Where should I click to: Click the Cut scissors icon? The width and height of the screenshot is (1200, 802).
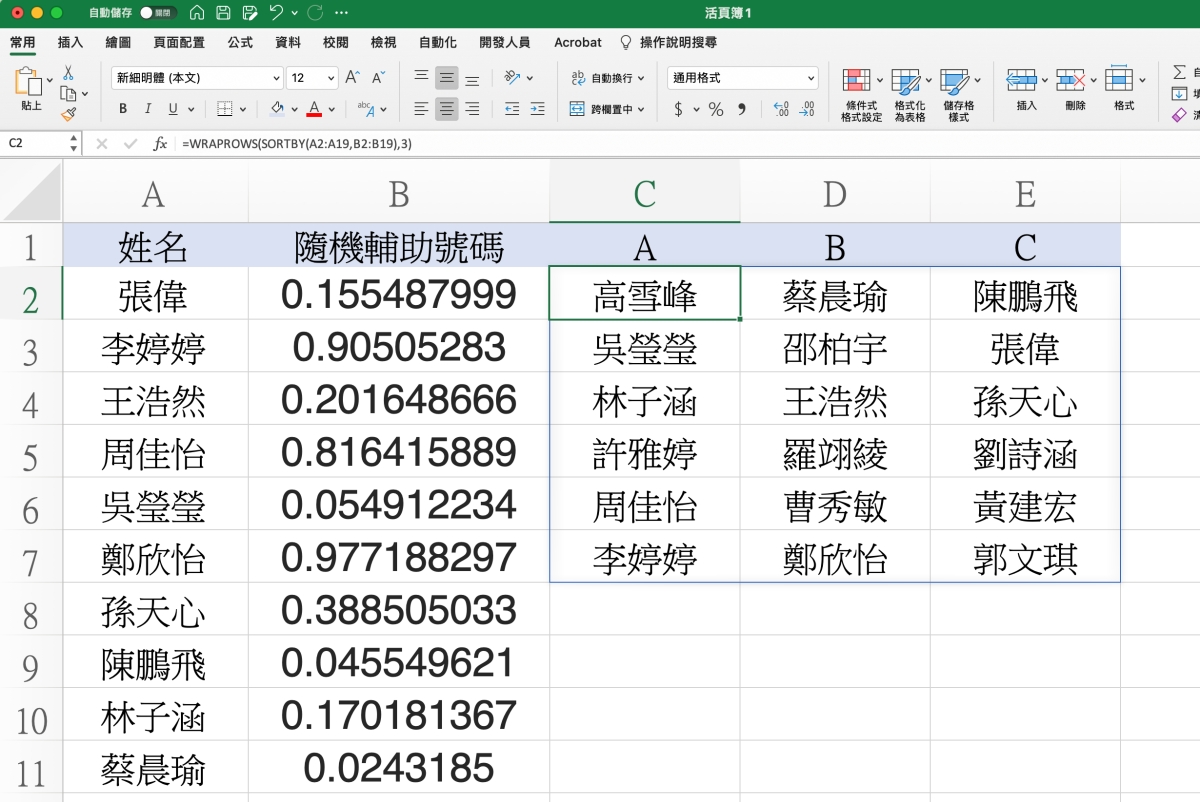(x=68, y=73)
